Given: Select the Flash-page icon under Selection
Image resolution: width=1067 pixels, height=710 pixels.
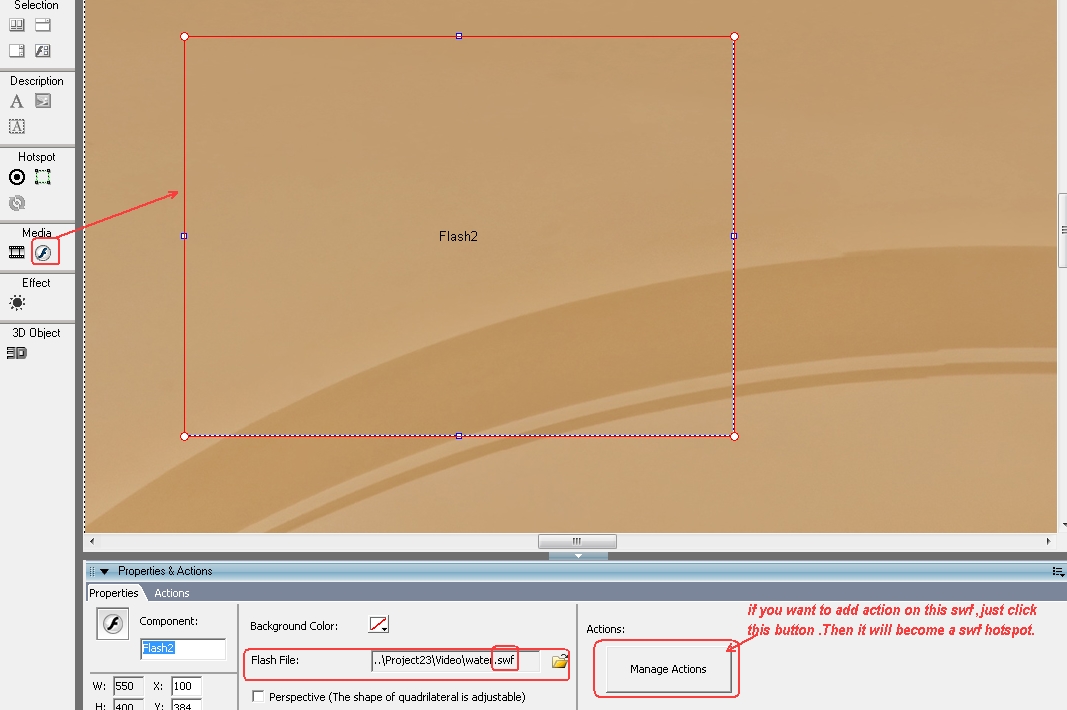Looking at the screenshot, I should tap(43, 50).
